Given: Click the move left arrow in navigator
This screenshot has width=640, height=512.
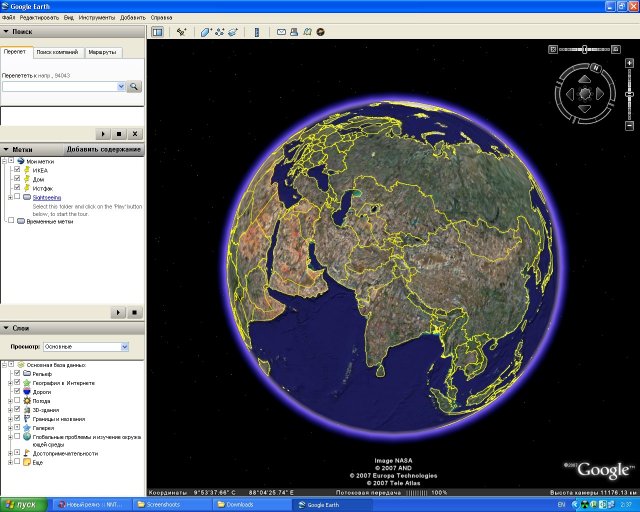Looking at the screenshot, I should 570,94.
